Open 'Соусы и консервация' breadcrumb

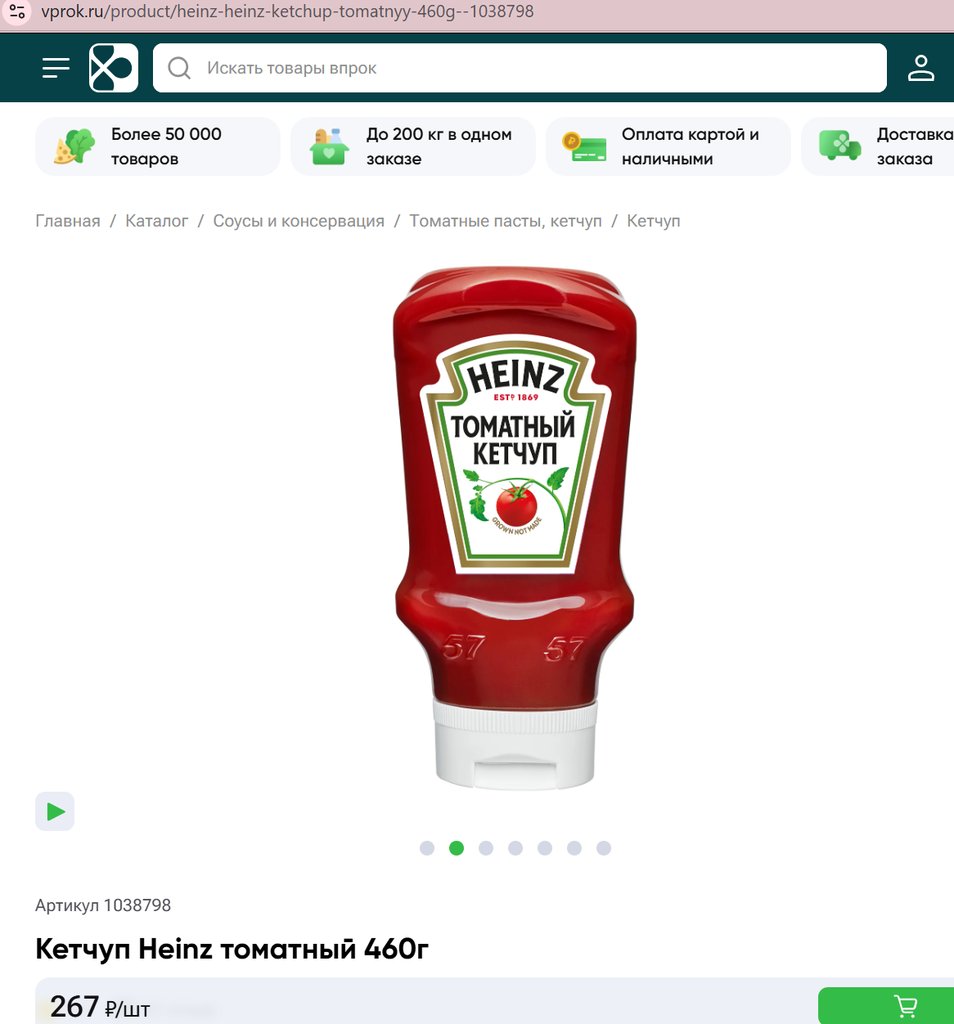click(298, 221)
